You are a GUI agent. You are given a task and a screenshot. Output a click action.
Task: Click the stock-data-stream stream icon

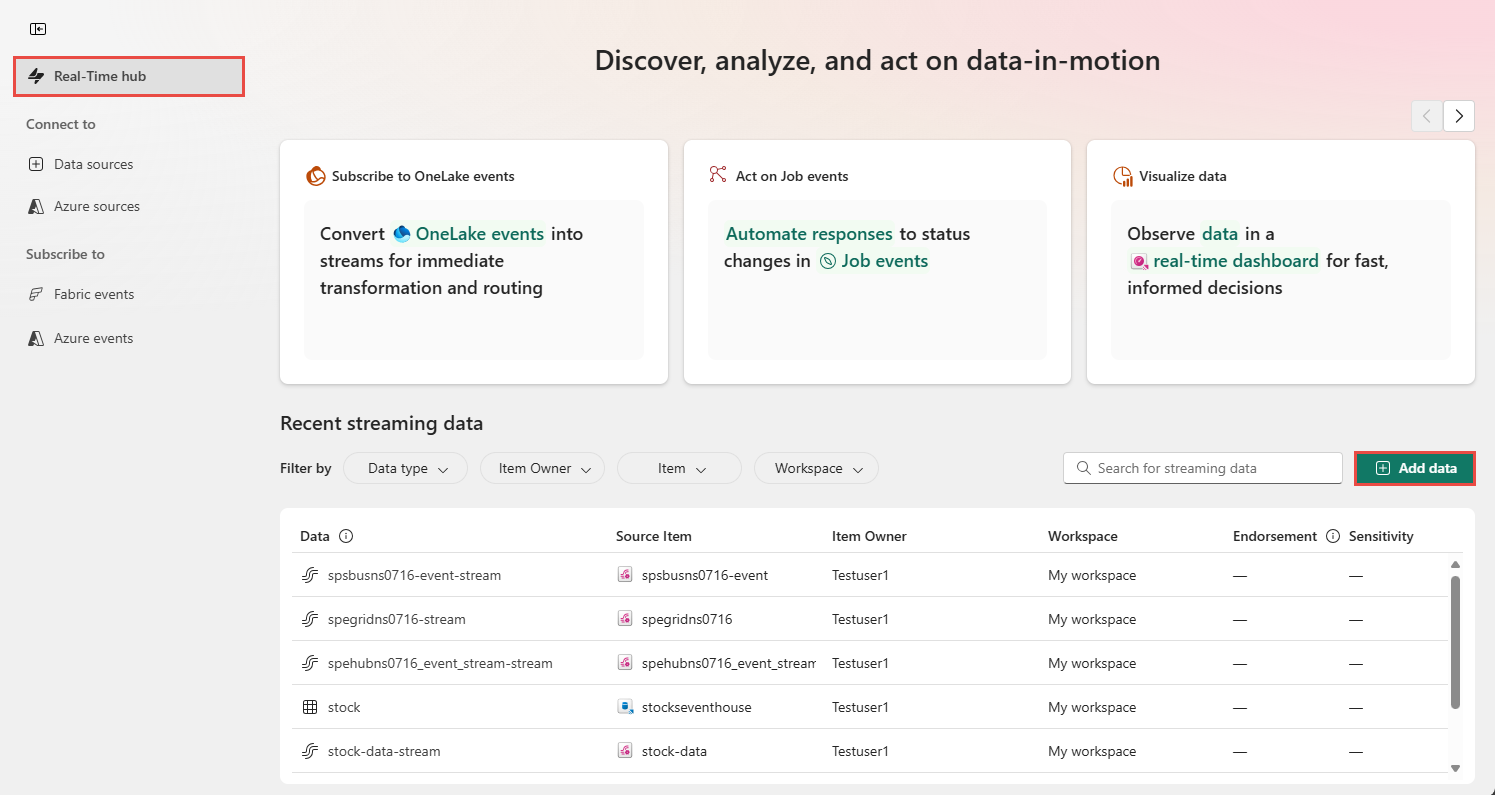[x=310, y=751]
